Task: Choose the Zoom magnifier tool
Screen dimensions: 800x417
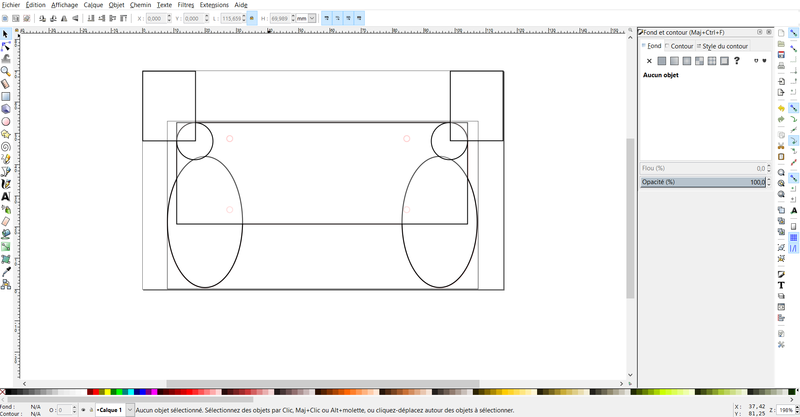Action: pos(6,72)
